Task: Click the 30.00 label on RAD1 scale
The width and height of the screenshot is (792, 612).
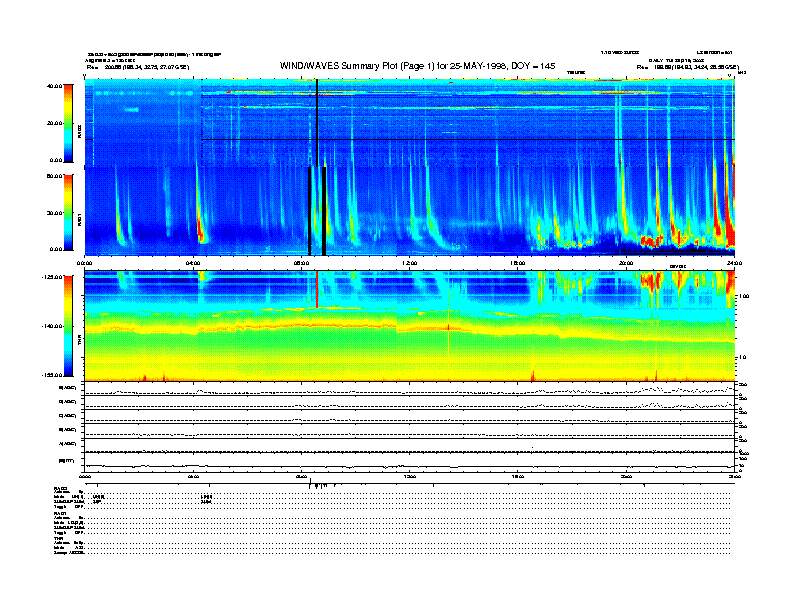Action: [x=54, y=213]
